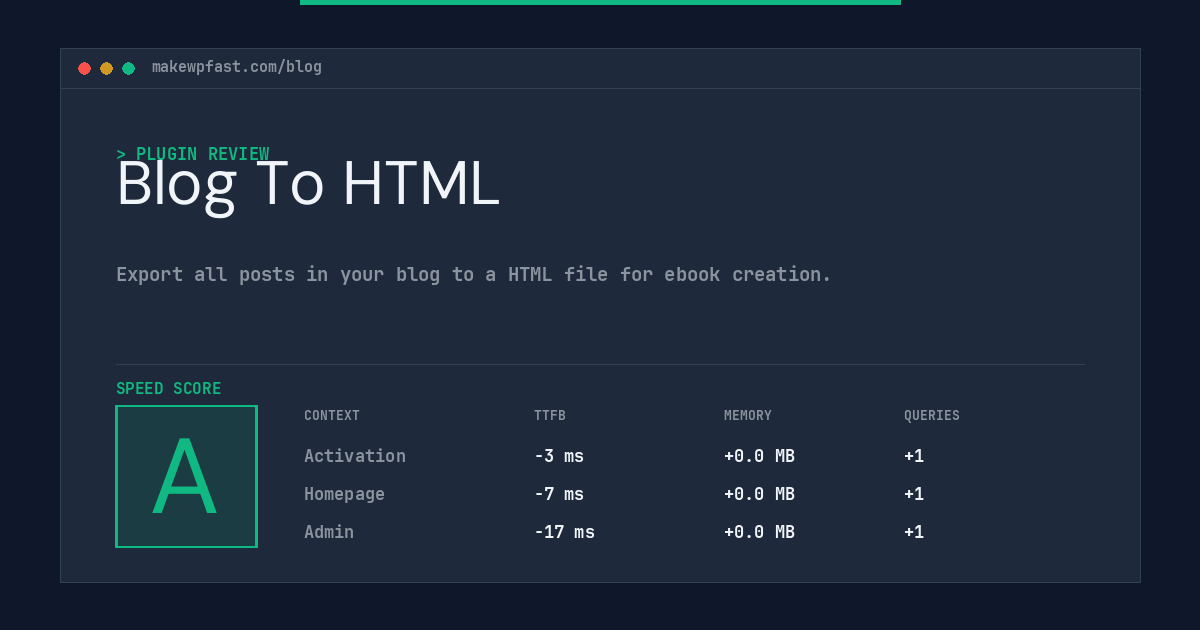Click the Activation memory value +0.0 MB
The width and height of the screenshot is (1200, 630).
tap(759, 456)
